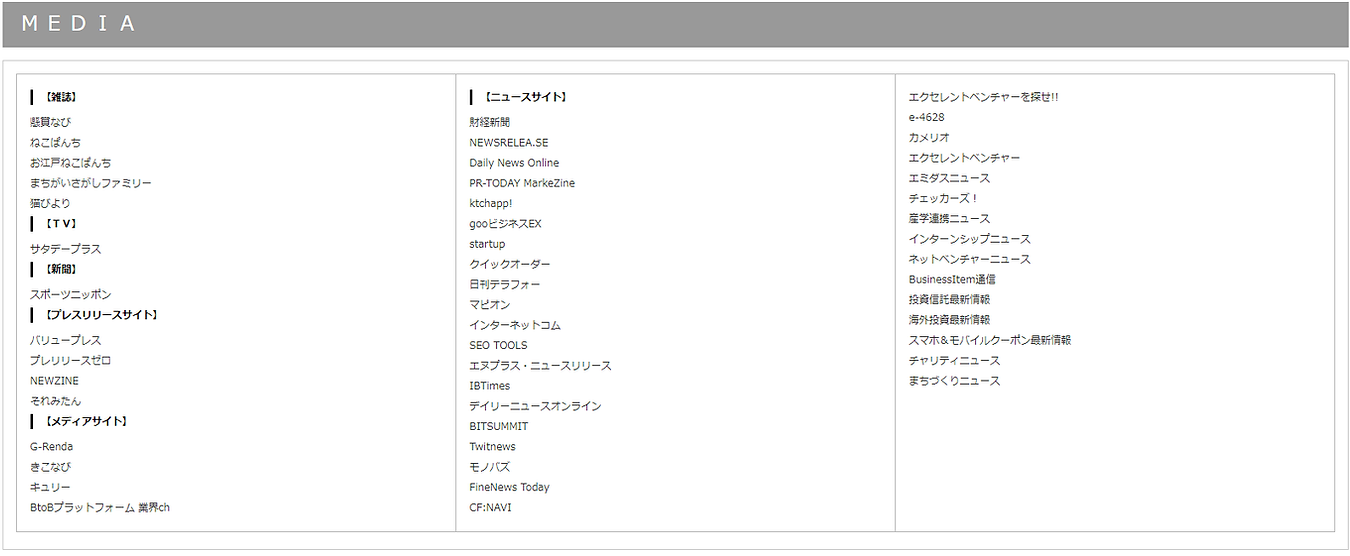Screen dimensions: 1350x556
Task: Select the まちづくりニュース entry
Action: (954, 381)
